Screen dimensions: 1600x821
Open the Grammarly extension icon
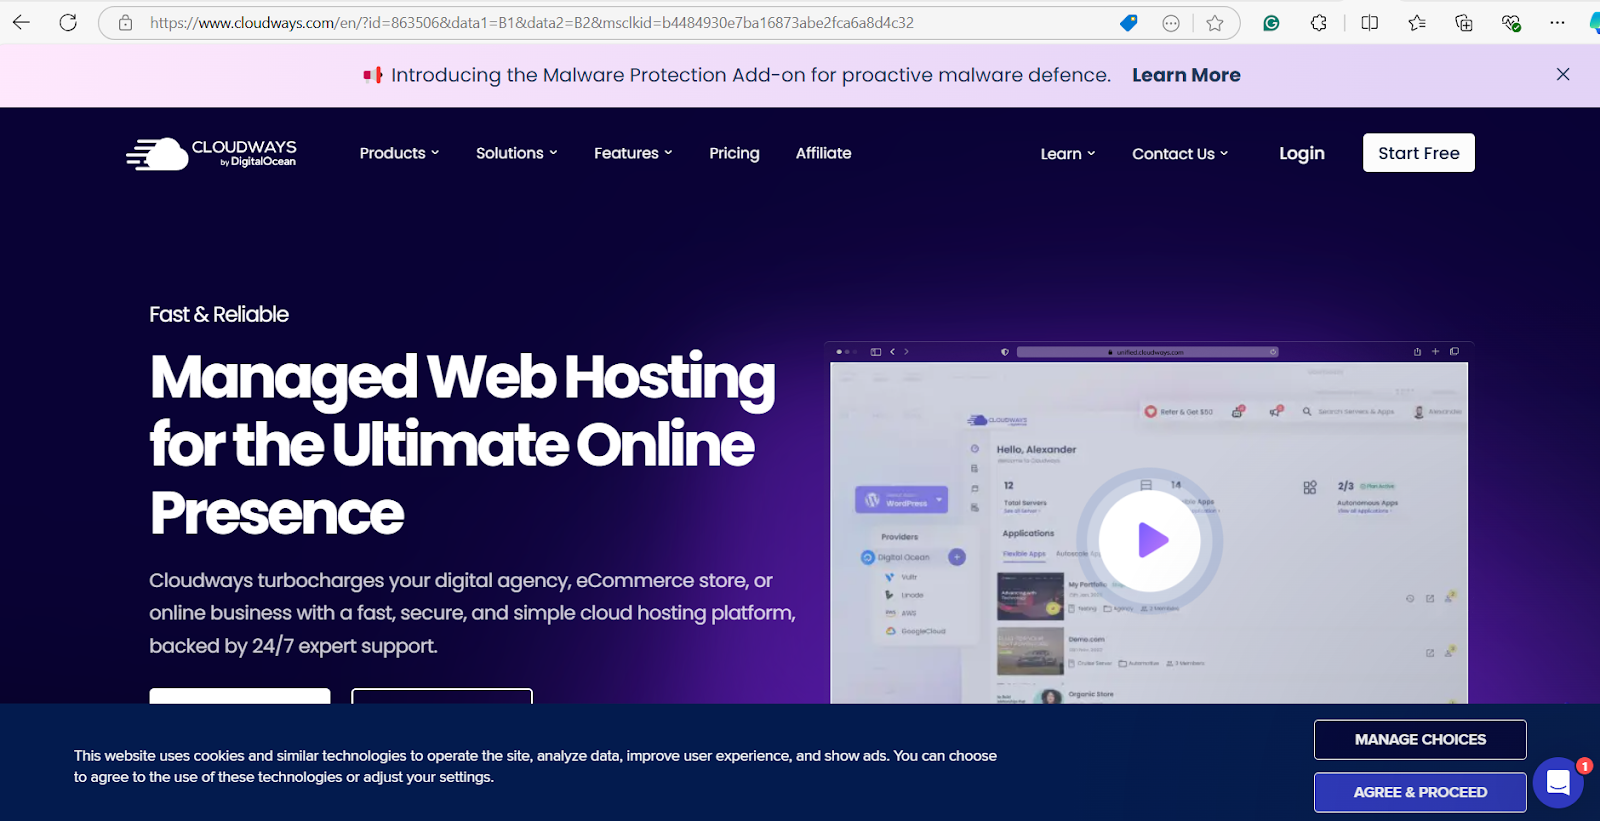click(x=1271, y=22)
